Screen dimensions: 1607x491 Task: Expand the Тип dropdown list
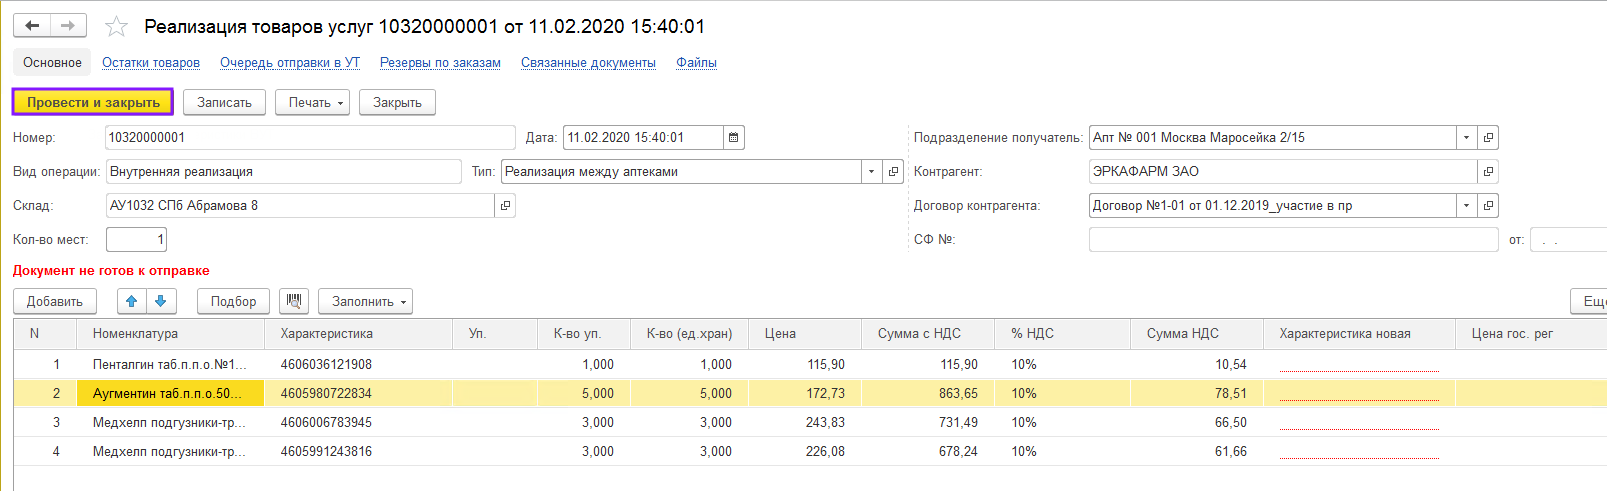tap(871, 172)
